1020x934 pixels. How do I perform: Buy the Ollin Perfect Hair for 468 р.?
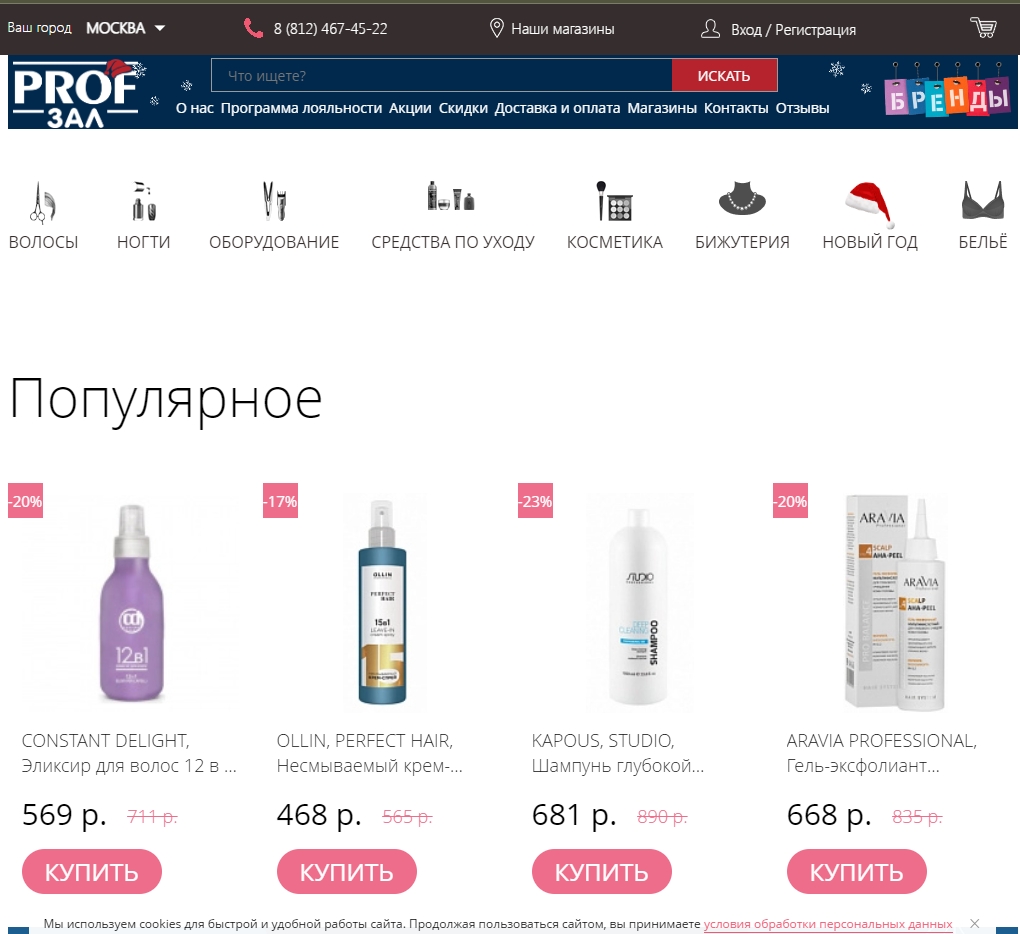(x=347, y=872)
